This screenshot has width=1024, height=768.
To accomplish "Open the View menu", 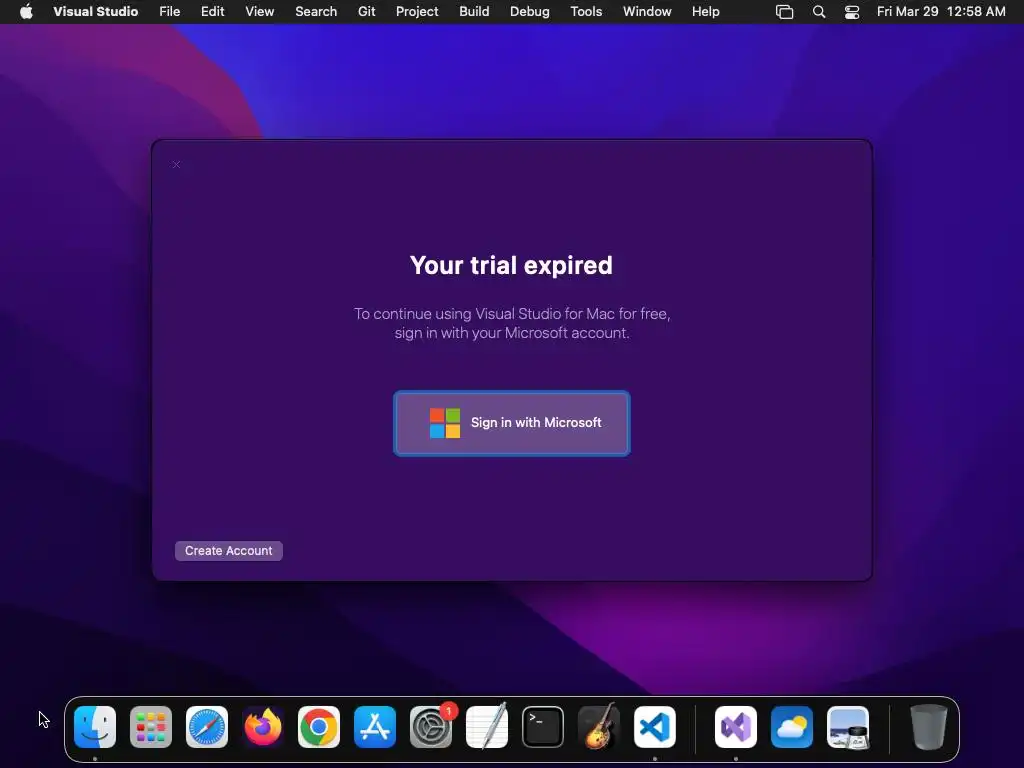I will tap(259, 12).
